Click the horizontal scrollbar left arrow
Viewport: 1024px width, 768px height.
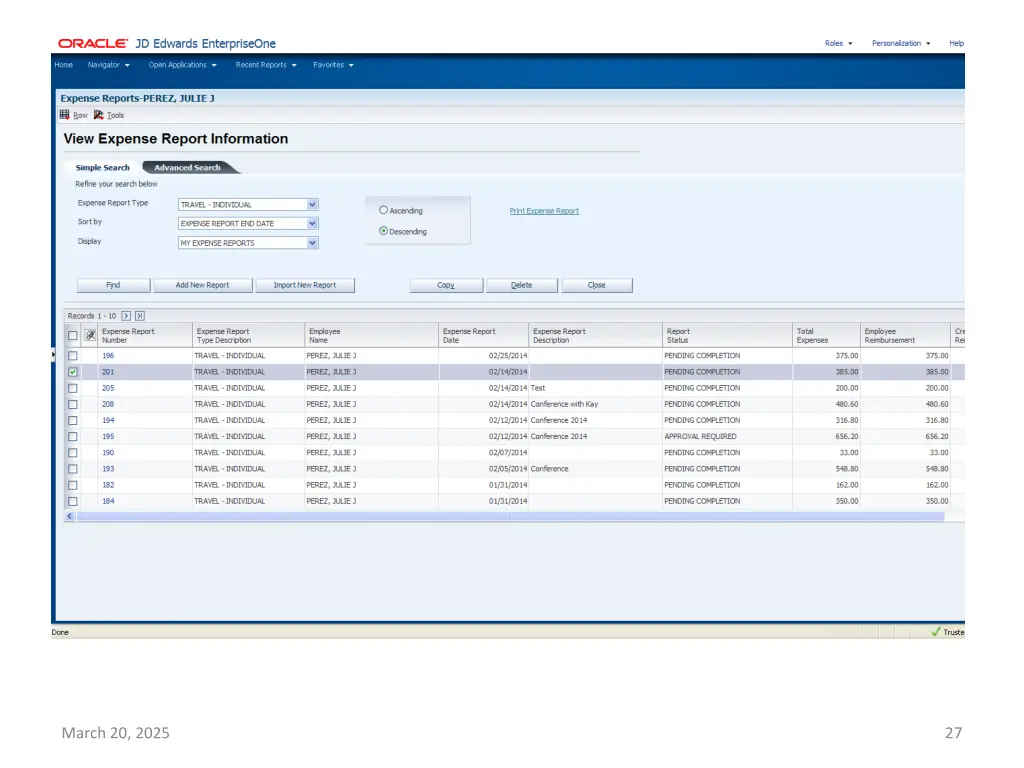pyautogui.click(x=70, y=516)
